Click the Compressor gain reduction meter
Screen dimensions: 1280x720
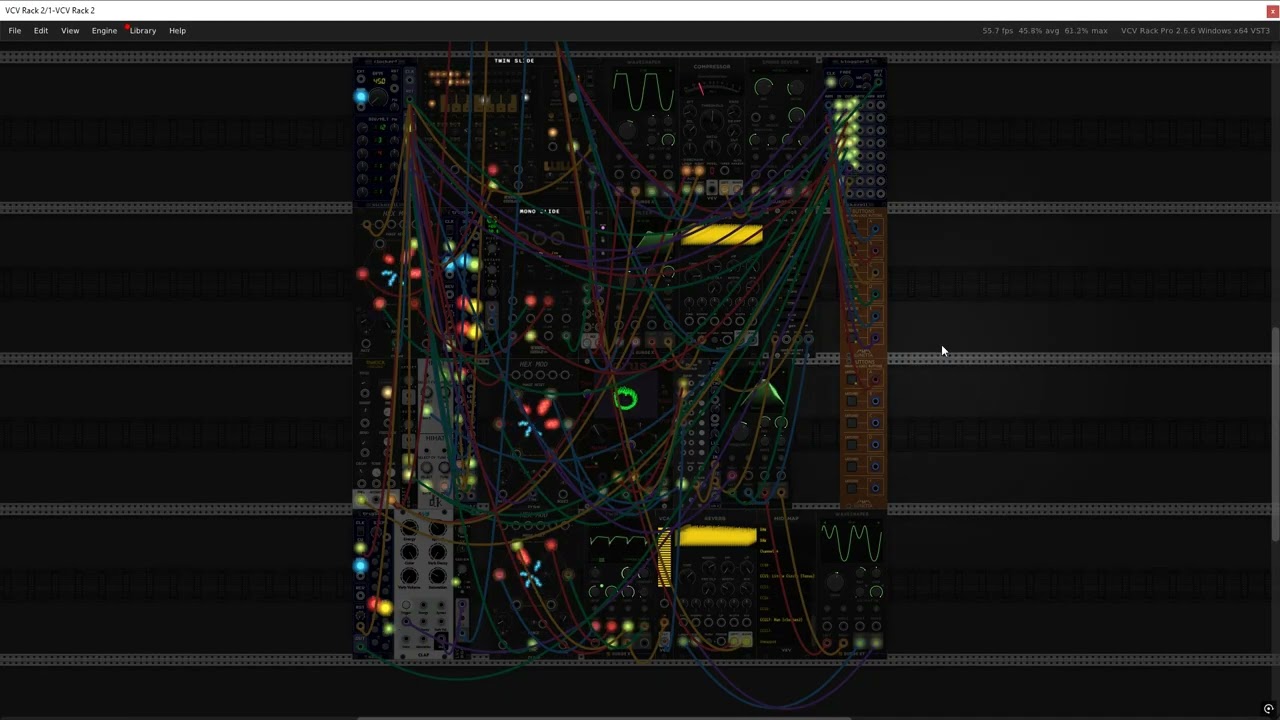711,88
